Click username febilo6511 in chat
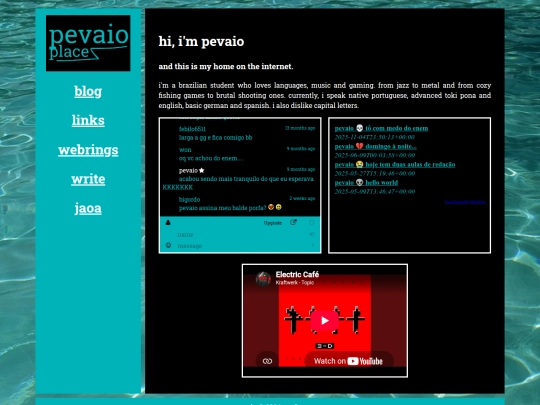The width and height of the screenshot is (540, 405). [192, 129]
